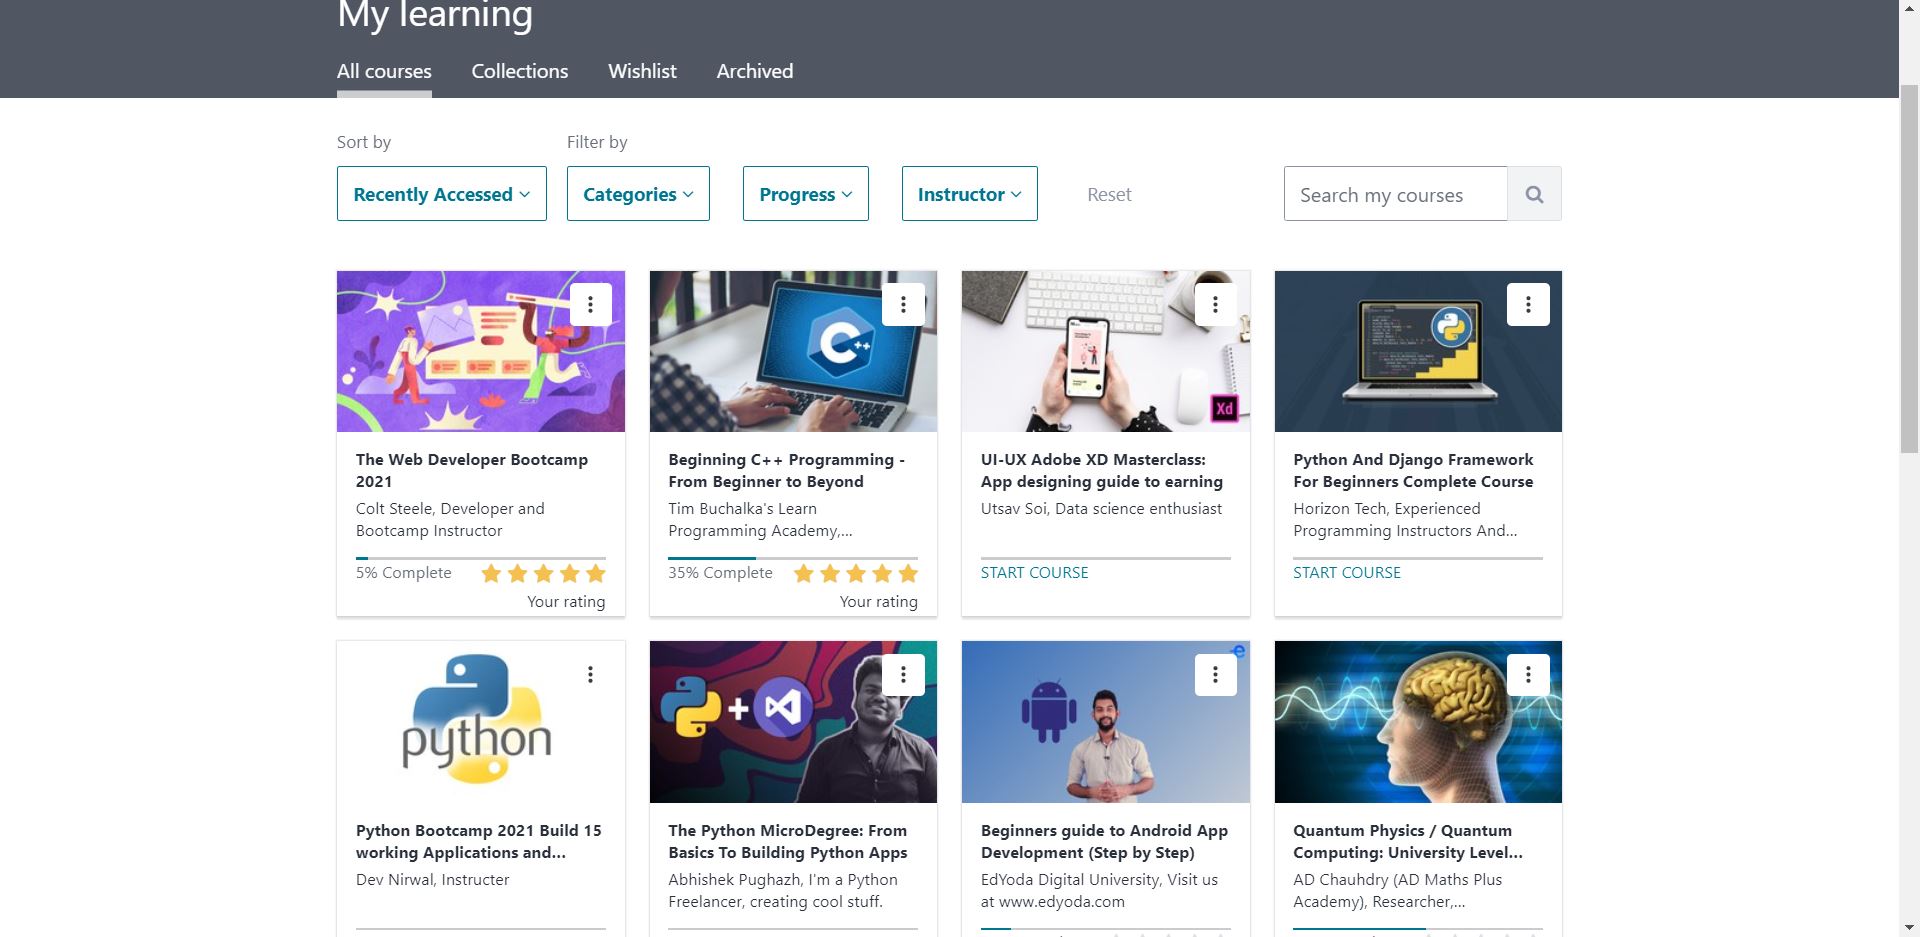Screen dimensions: 1920x937
Task: Focus the Search my courses input field
Action: point(1396,194)
